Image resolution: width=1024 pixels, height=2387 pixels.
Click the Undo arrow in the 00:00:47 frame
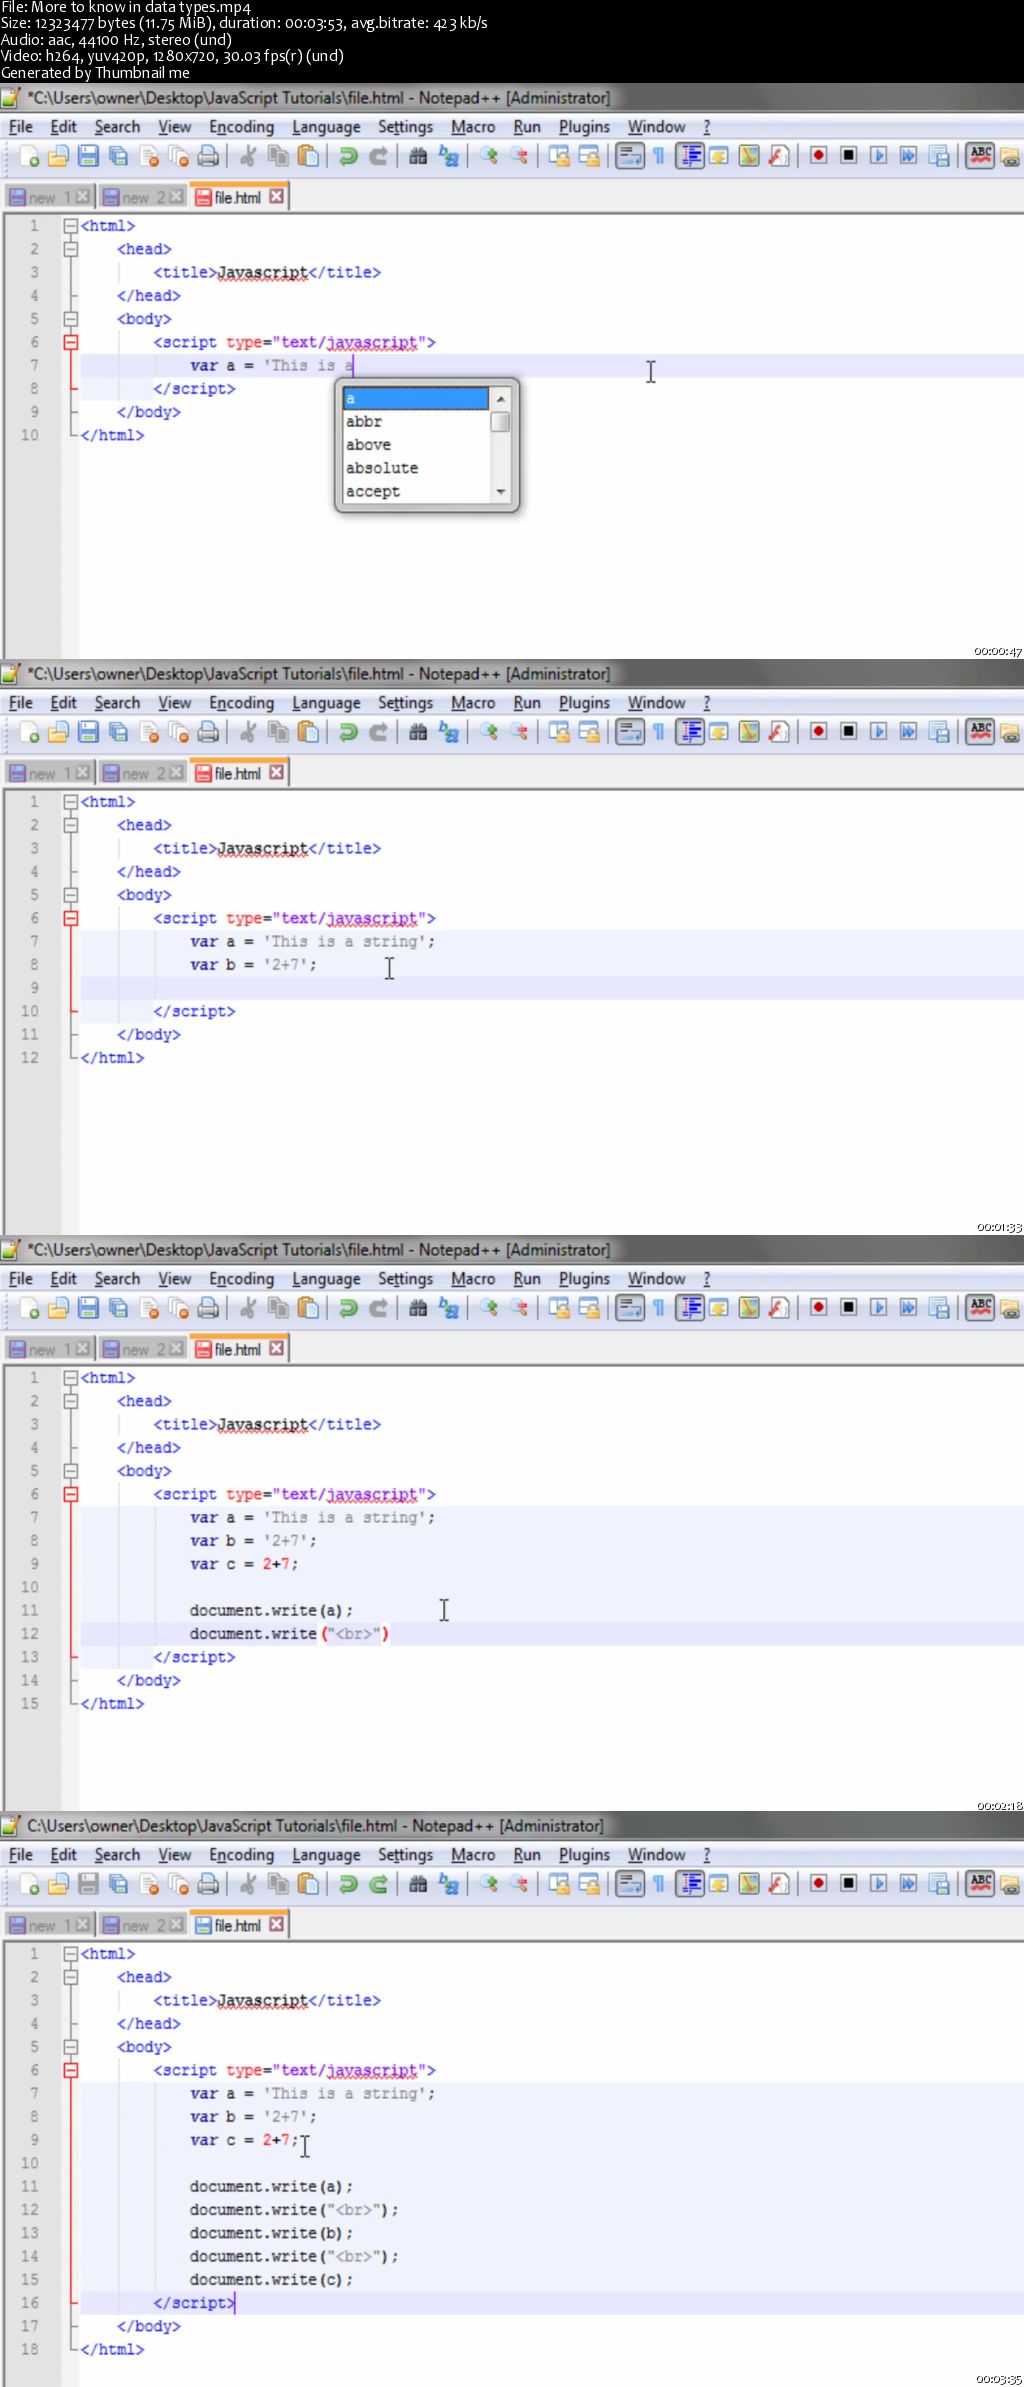[x=347, y=156]
